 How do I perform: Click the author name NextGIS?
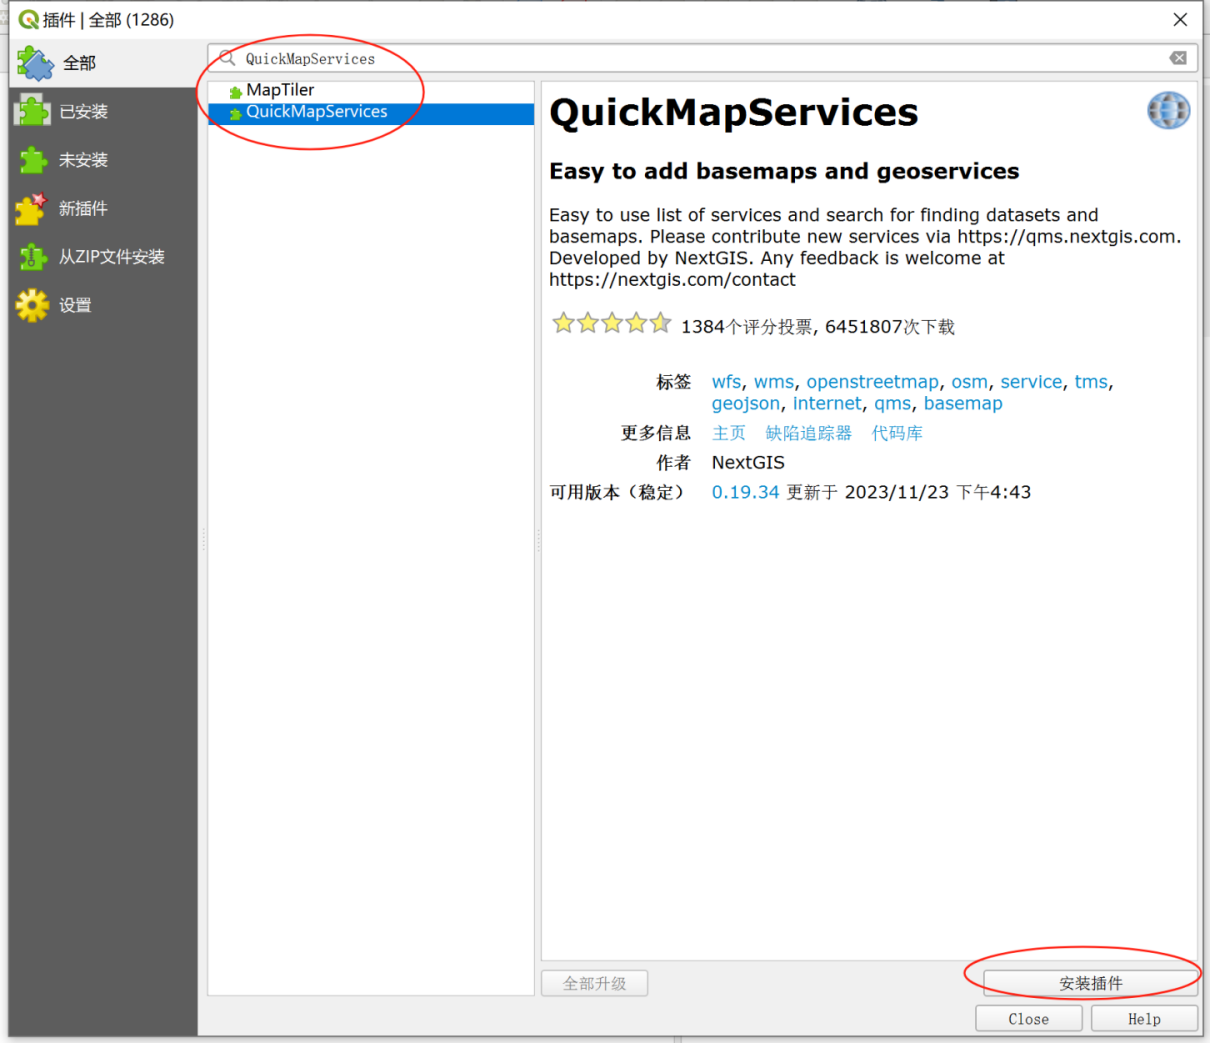pos(748,463)
